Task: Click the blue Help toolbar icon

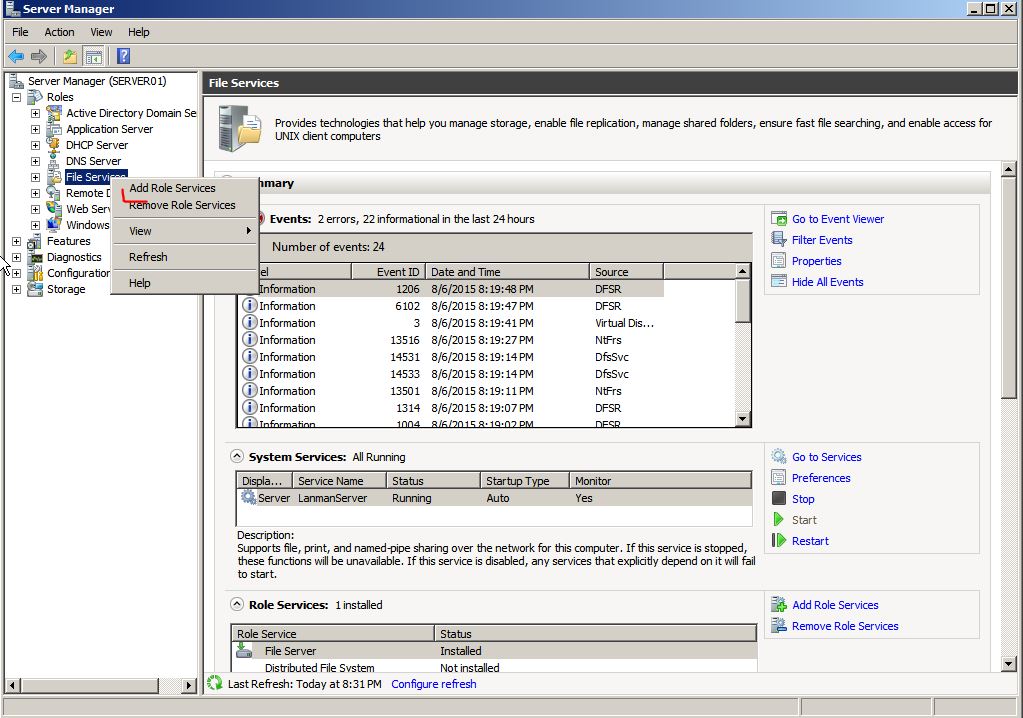Action: (123, 57)
